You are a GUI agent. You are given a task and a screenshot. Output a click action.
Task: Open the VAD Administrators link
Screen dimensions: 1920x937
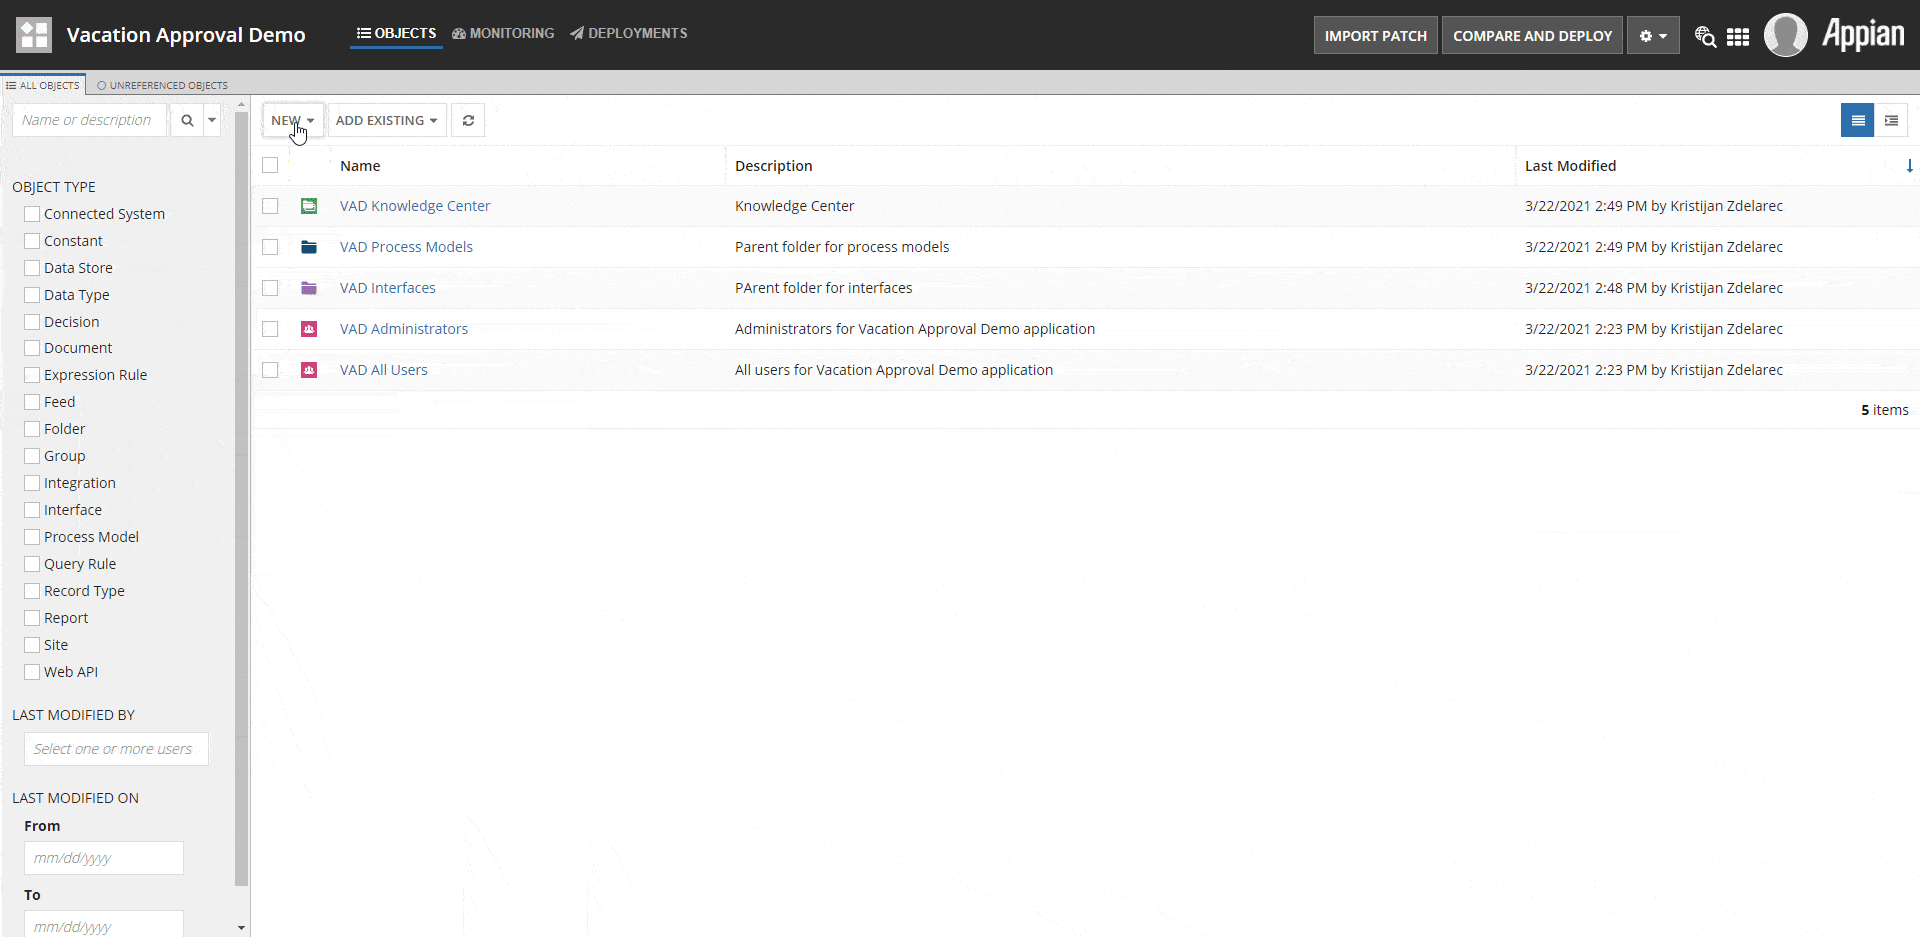404,329
